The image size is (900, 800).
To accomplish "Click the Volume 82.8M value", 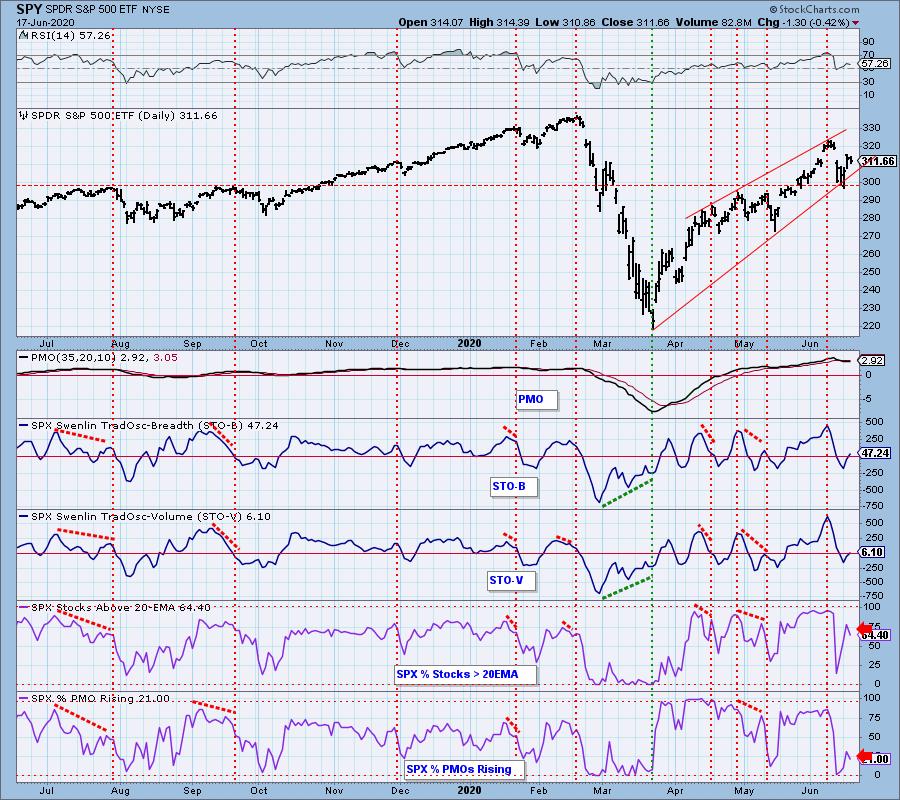I will (x=714, y=22).
